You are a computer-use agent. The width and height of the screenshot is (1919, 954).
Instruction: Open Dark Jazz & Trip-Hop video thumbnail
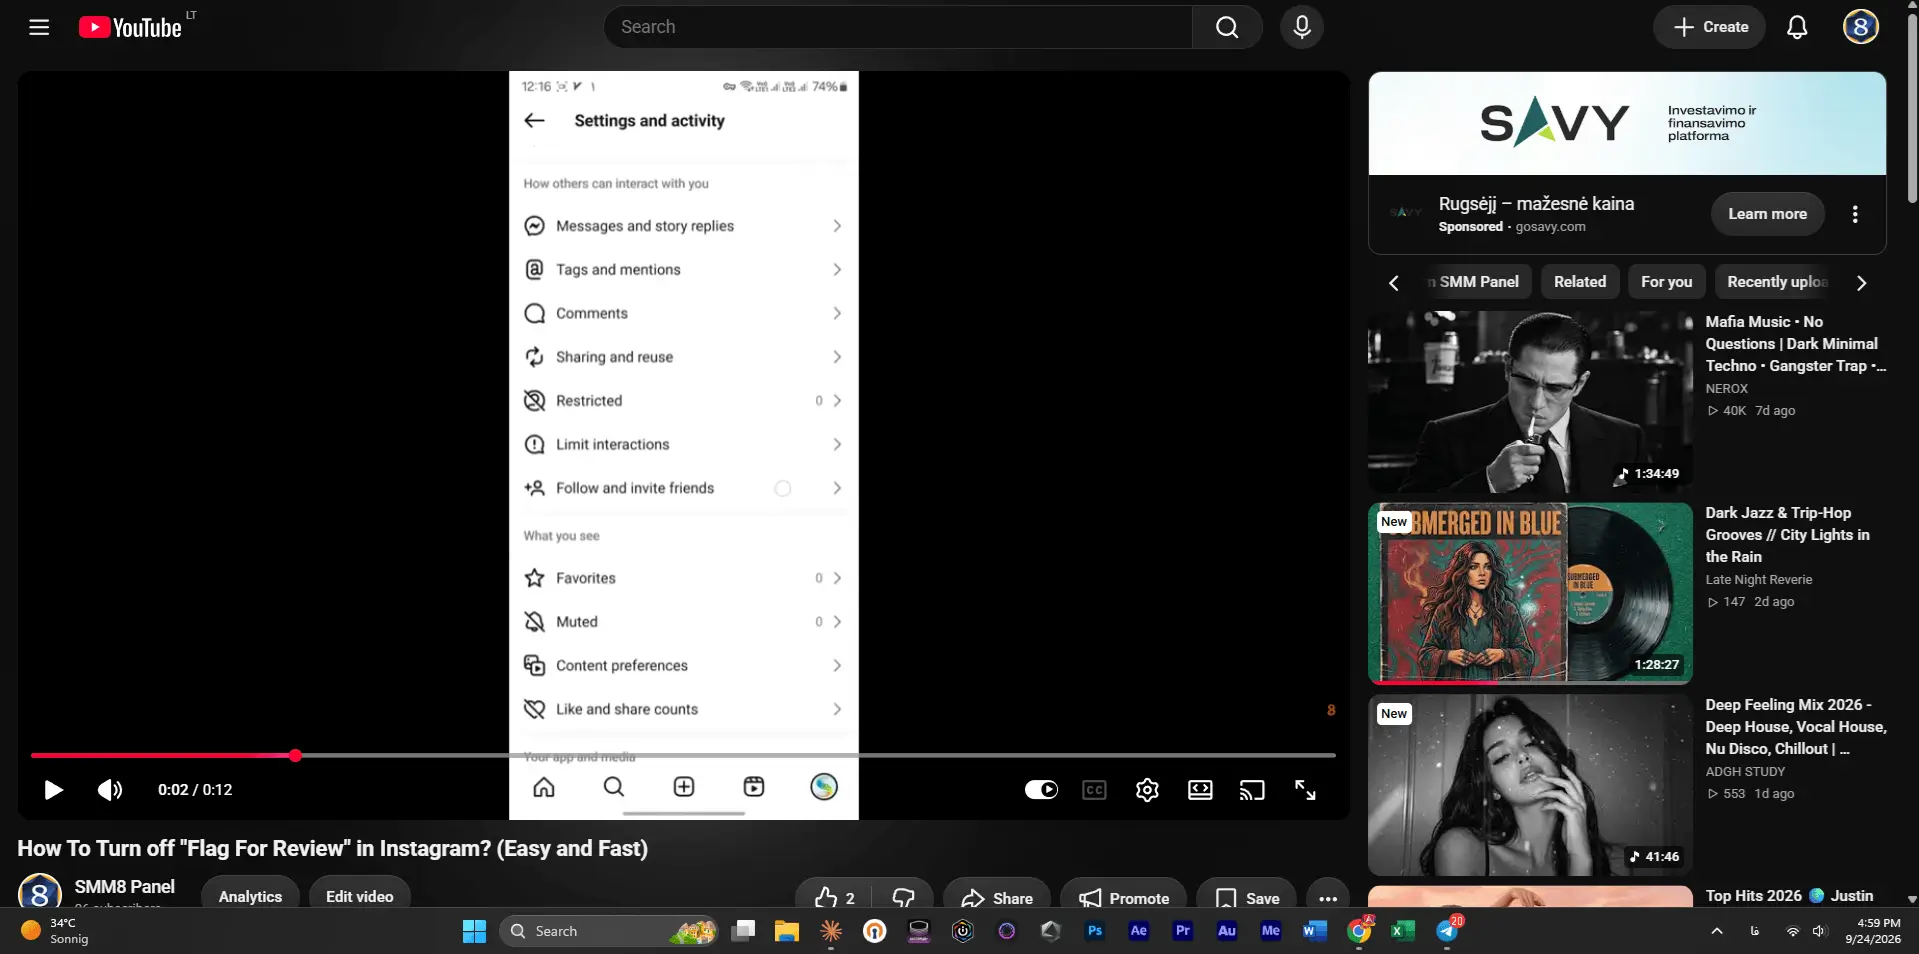point(1530,594)
